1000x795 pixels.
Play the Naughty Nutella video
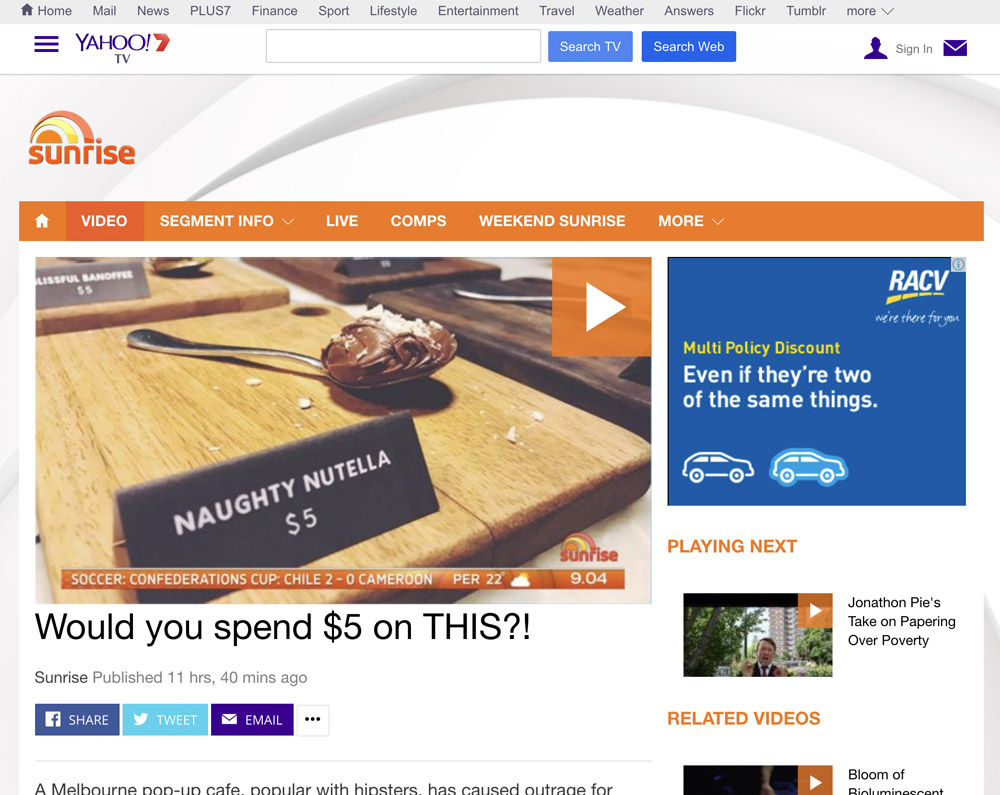tap(601, 307)
